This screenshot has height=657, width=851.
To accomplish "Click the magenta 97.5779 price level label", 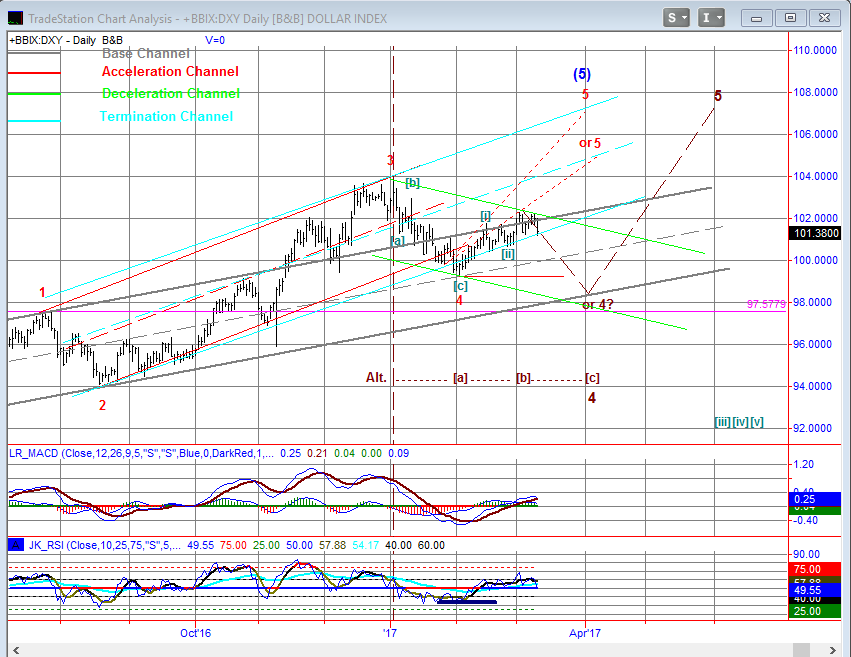I will (766, 304).
